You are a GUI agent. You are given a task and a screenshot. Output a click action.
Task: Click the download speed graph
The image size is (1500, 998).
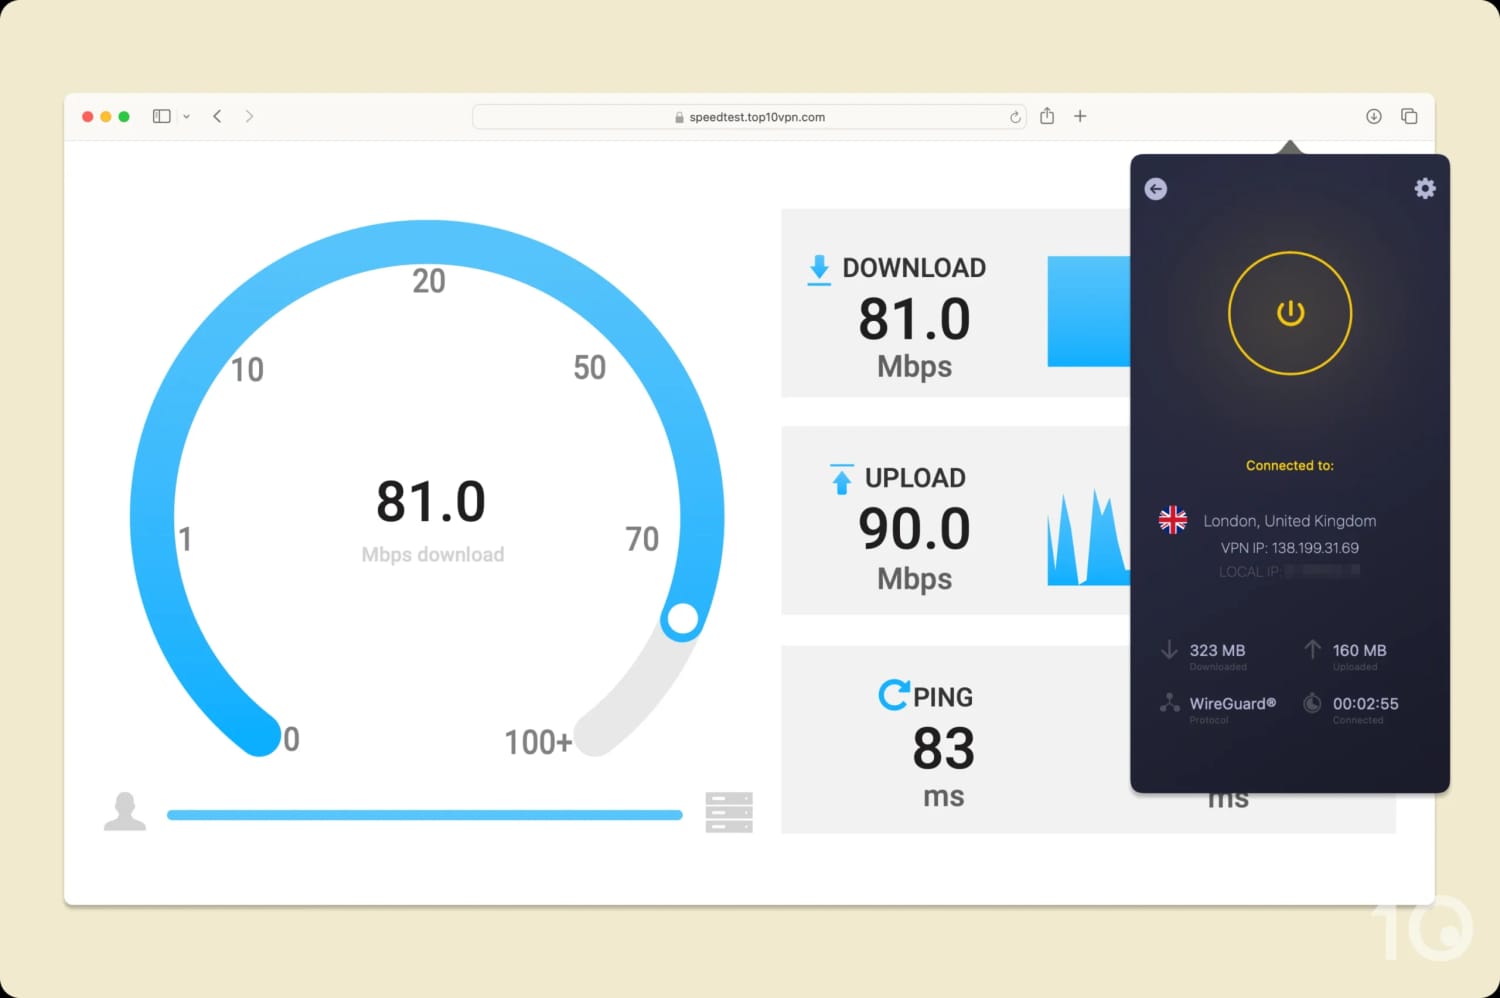click(1088, 311)
